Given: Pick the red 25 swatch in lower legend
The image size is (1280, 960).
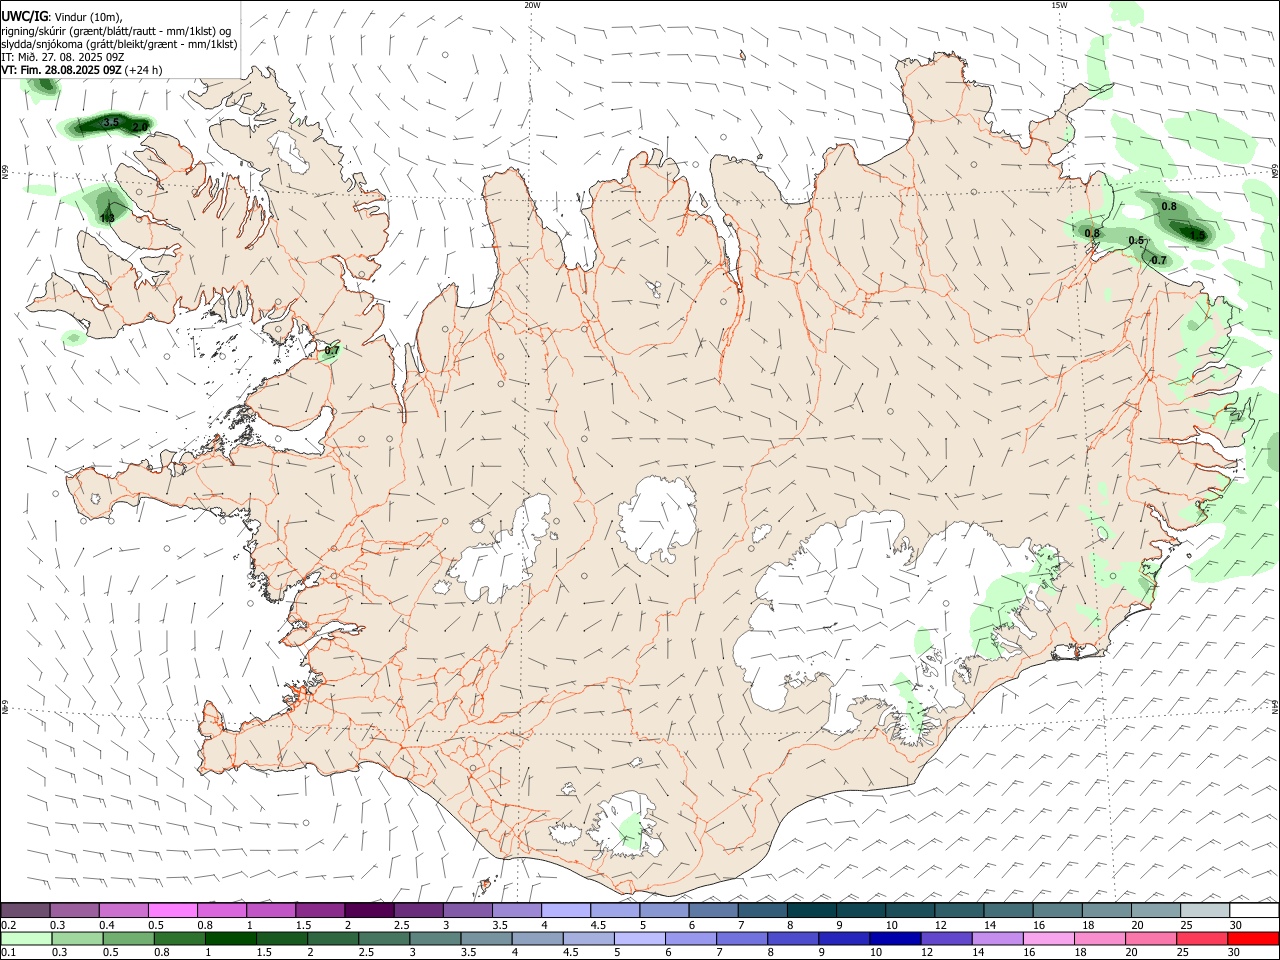Looking at the screenshot, I should [1200, 938].
